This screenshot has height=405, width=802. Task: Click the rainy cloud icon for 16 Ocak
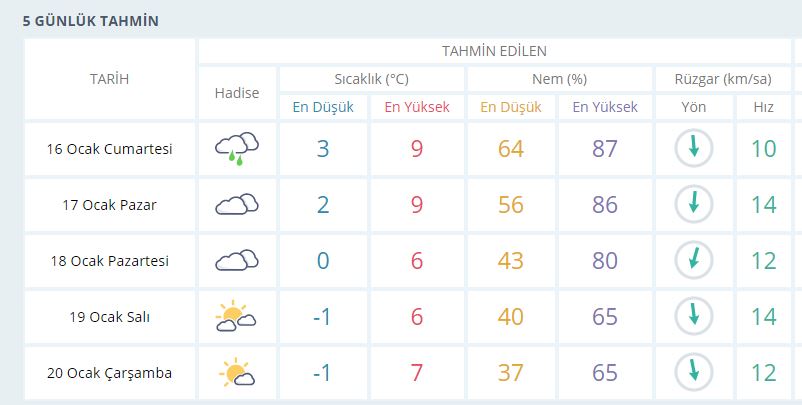237,149
